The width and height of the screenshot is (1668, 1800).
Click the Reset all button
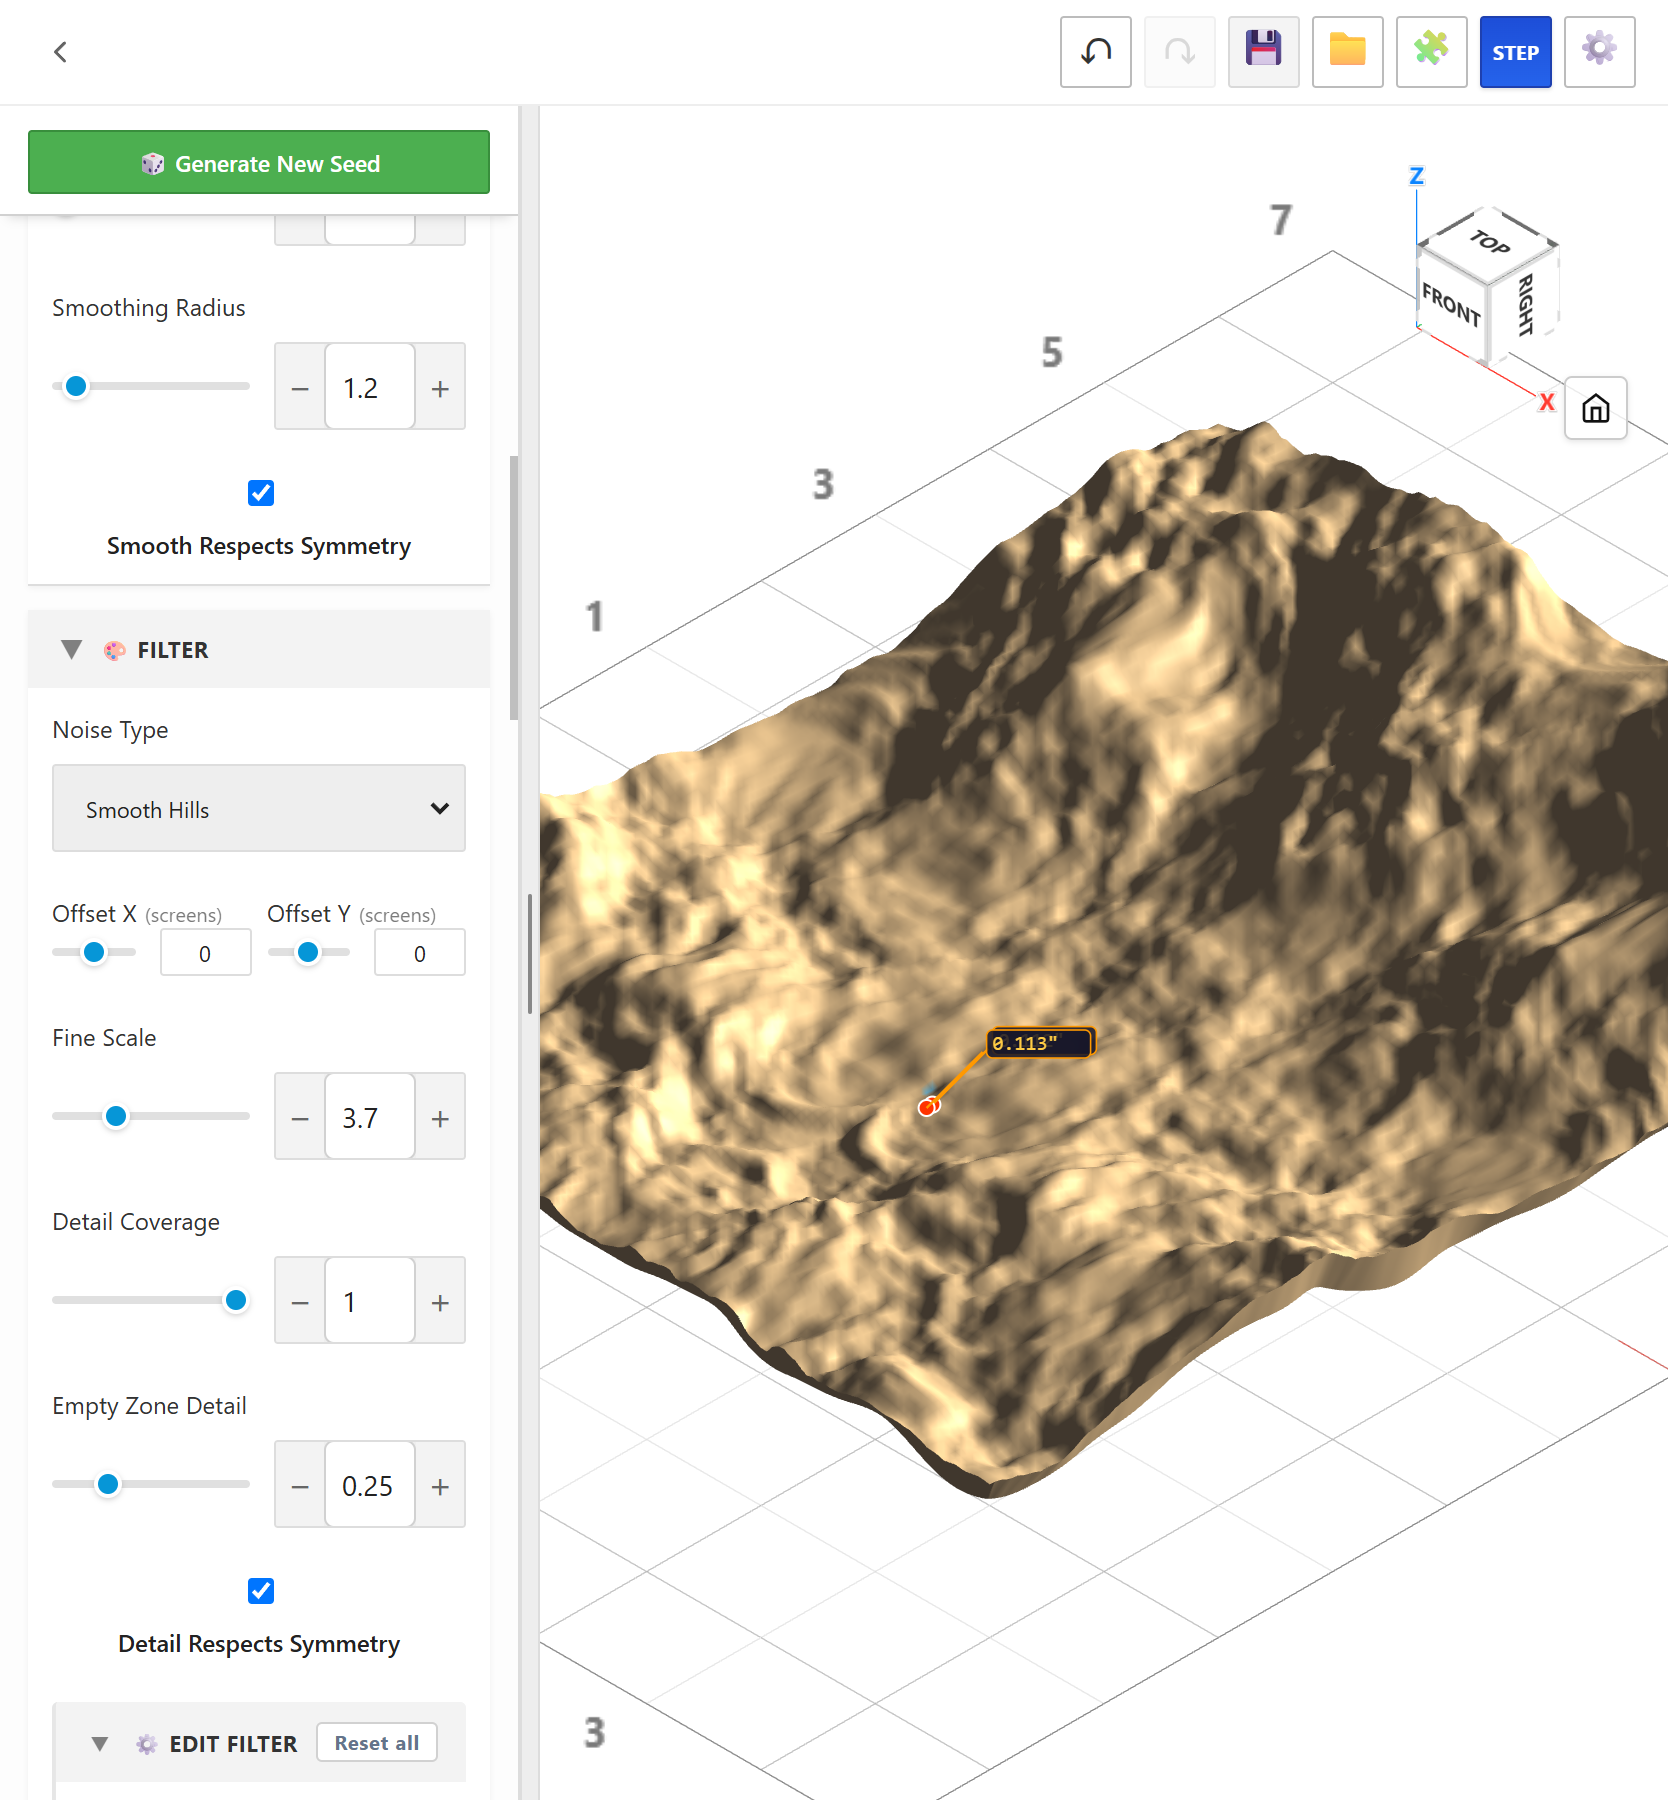click(377, 1743)
